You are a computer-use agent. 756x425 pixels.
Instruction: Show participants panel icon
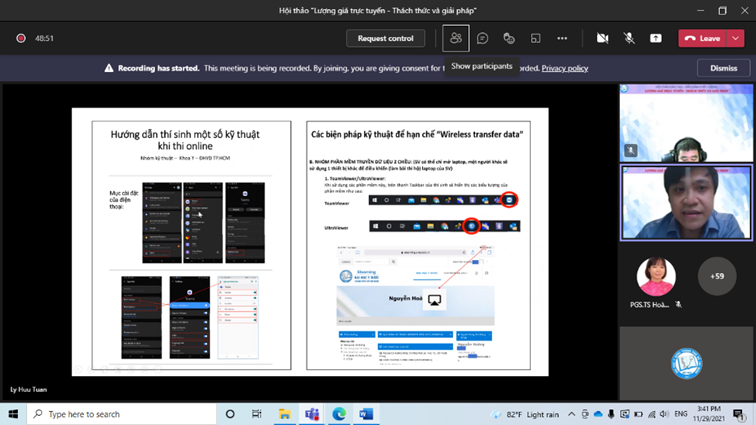point(456,38)
